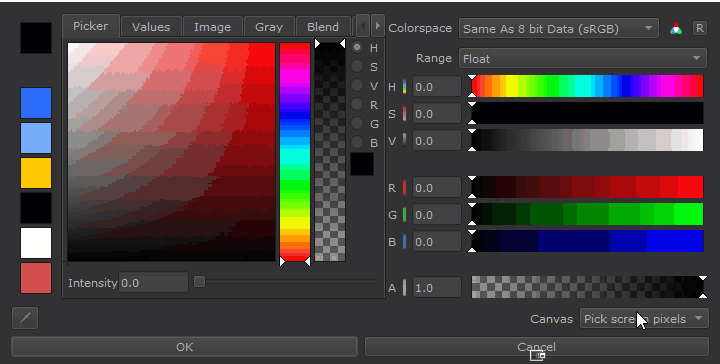Select the V radio button
720x364 pixels.
coord(357,85)
